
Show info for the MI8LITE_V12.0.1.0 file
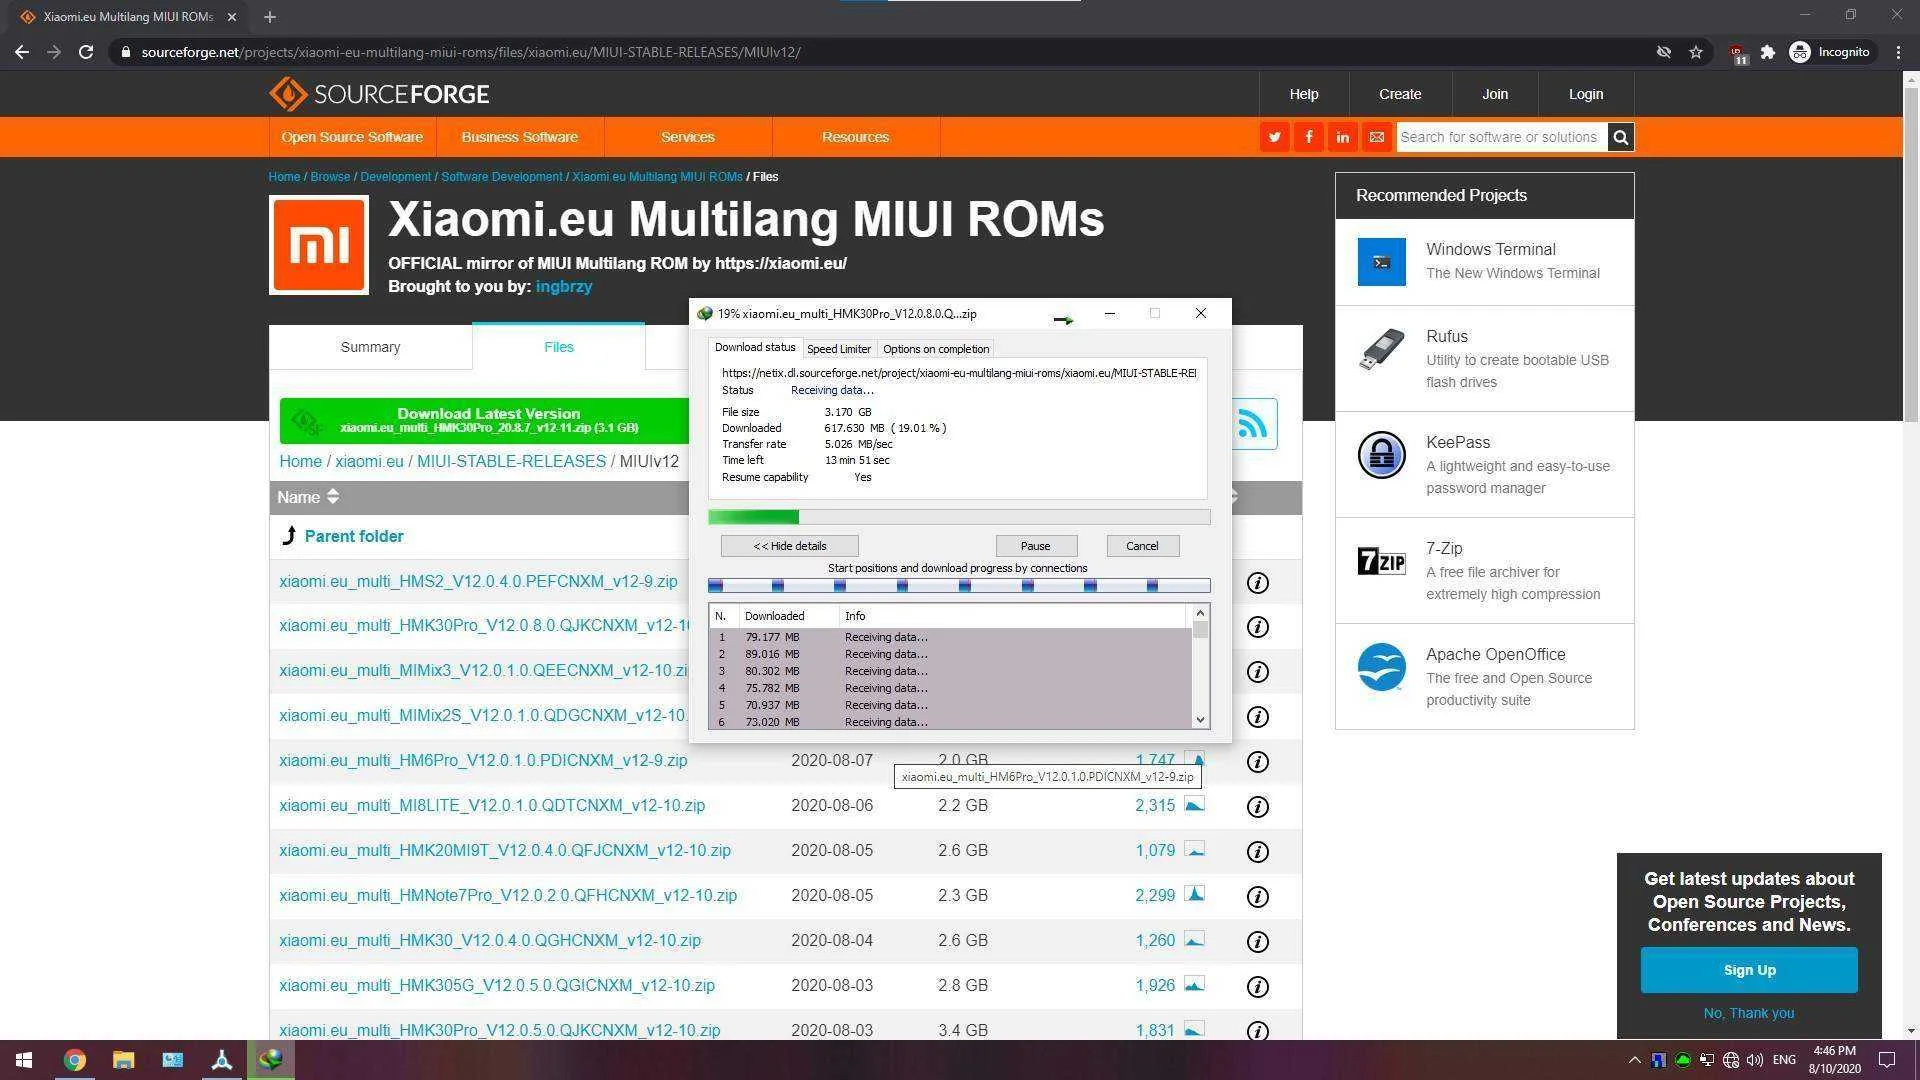(1258, 807)
